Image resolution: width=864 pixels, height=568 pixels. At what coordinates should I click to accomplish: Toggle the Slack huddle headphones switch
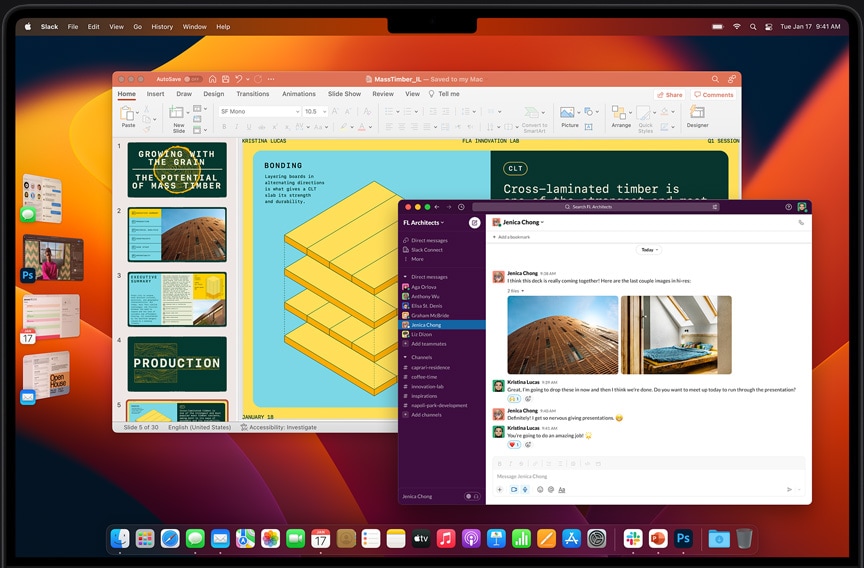pyautogui.click(x=470, y=496)
